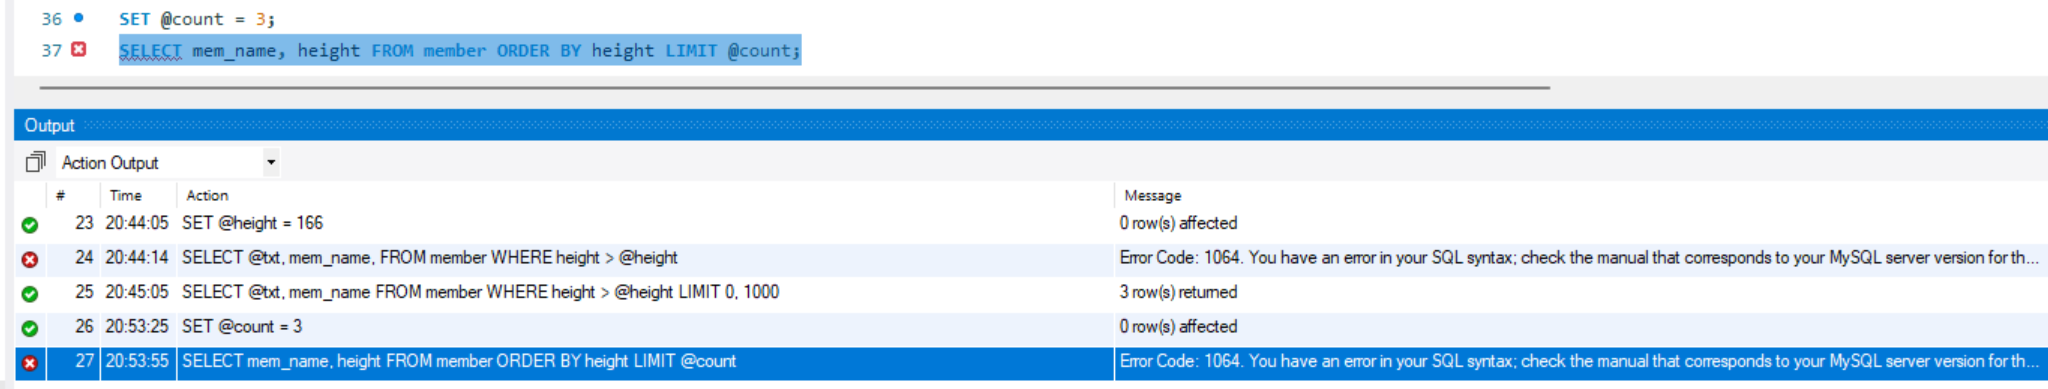Click line number 37 in gutter
Viewport: 2048px width, 389px height.
(x=52, y=50)
